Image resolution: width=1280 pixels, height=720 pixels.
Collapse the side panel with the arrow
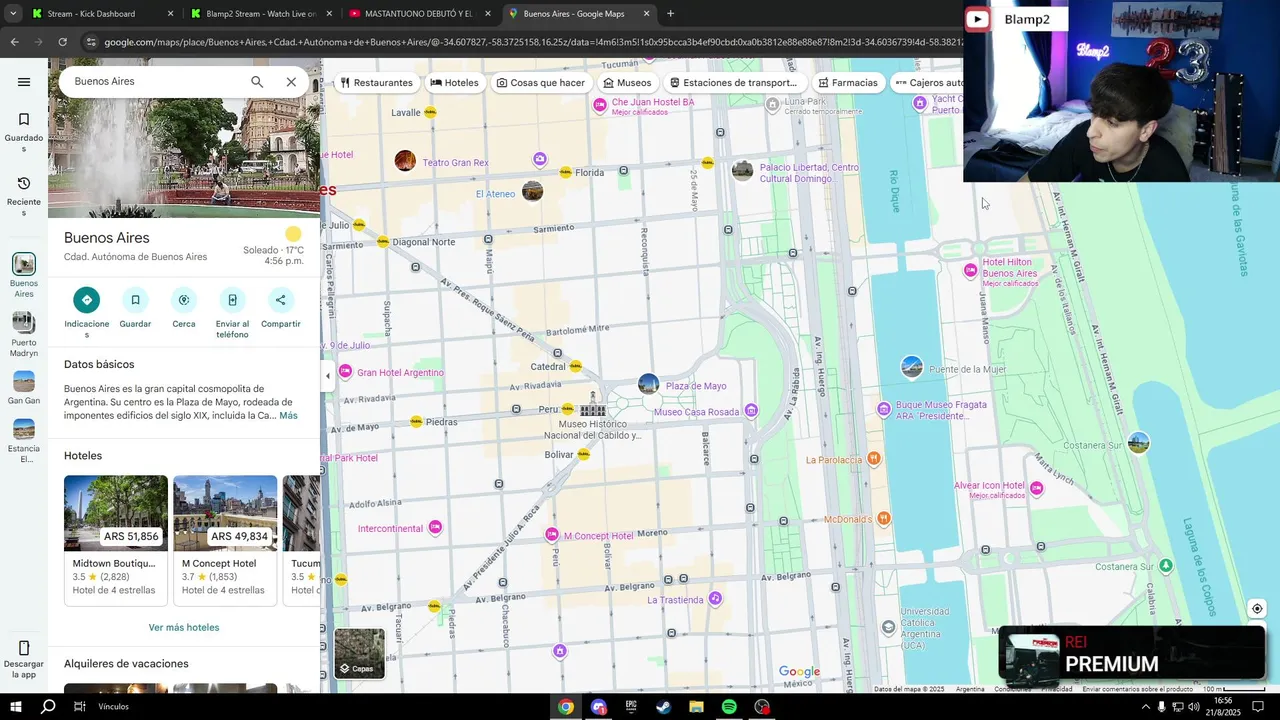[x=328, y=376]
